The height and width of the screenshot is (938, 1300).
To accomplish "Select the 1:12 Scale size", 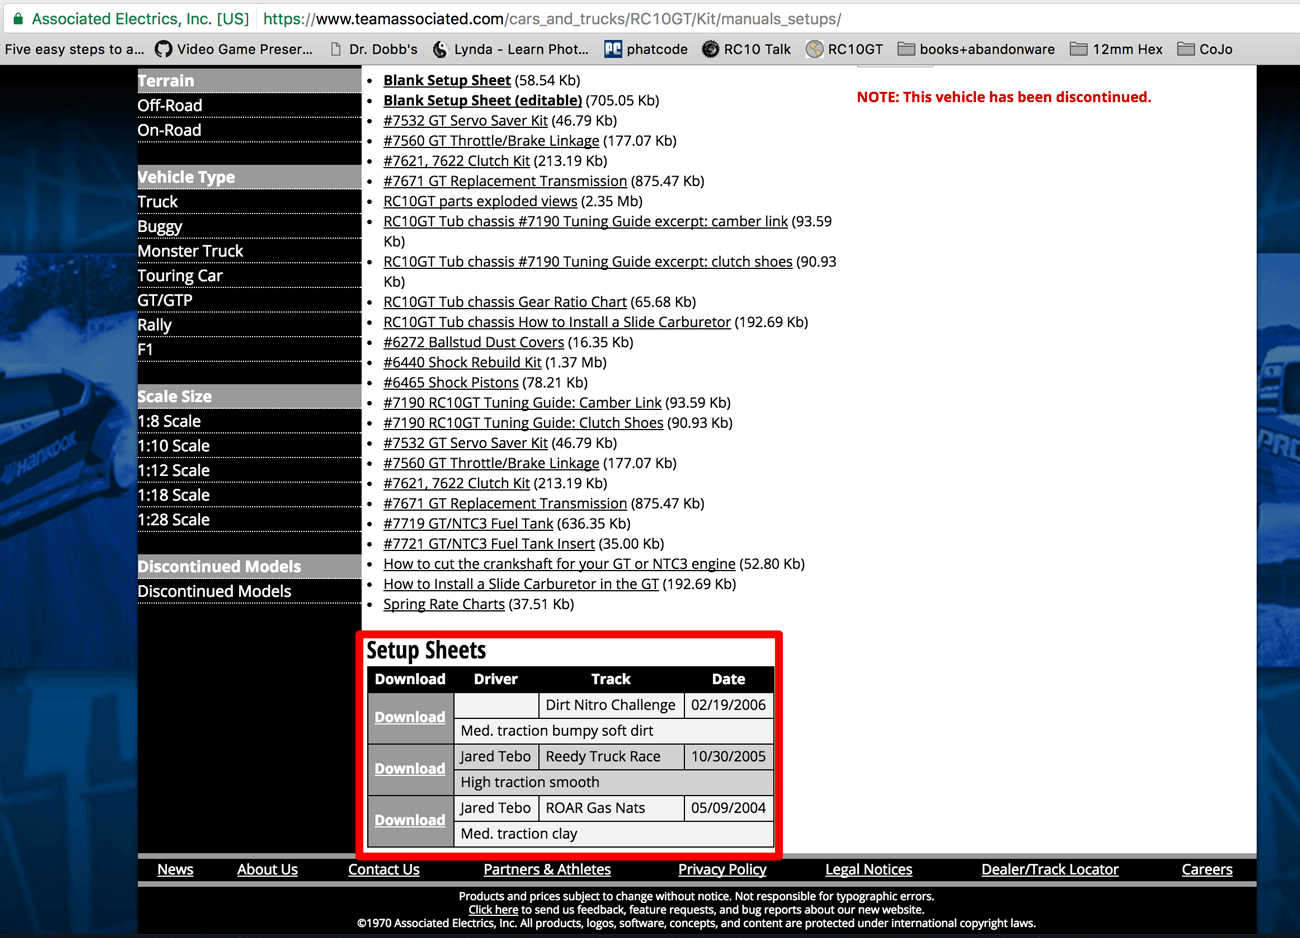I will click(174, 470).
